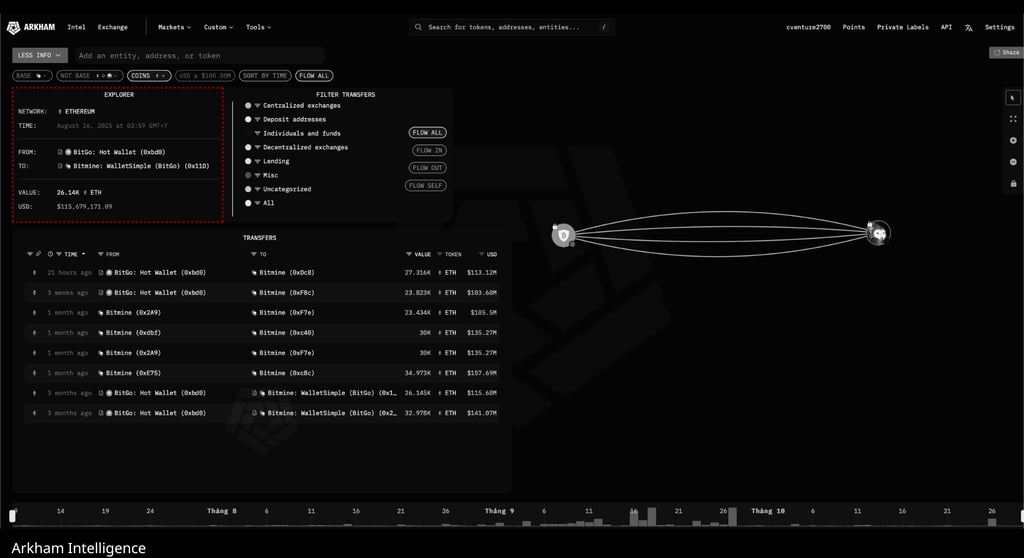Zoom in the graph with plus icon
The image size is (1024, 558).
1013,140
